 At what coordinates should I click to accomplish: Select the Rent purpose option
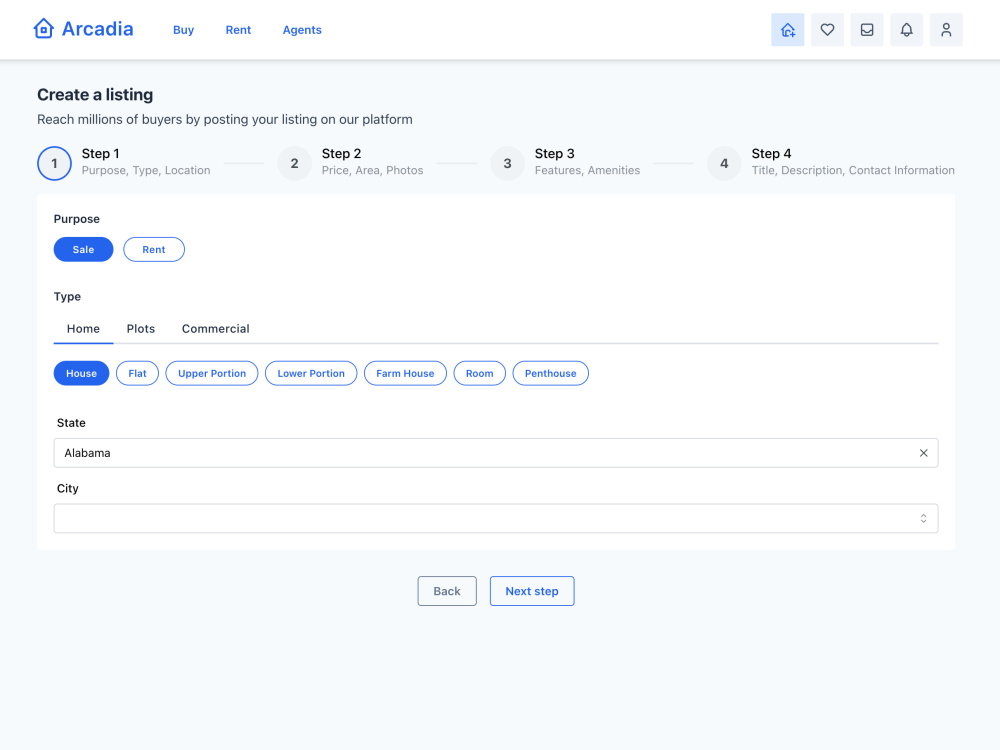(x=154, y=249)
